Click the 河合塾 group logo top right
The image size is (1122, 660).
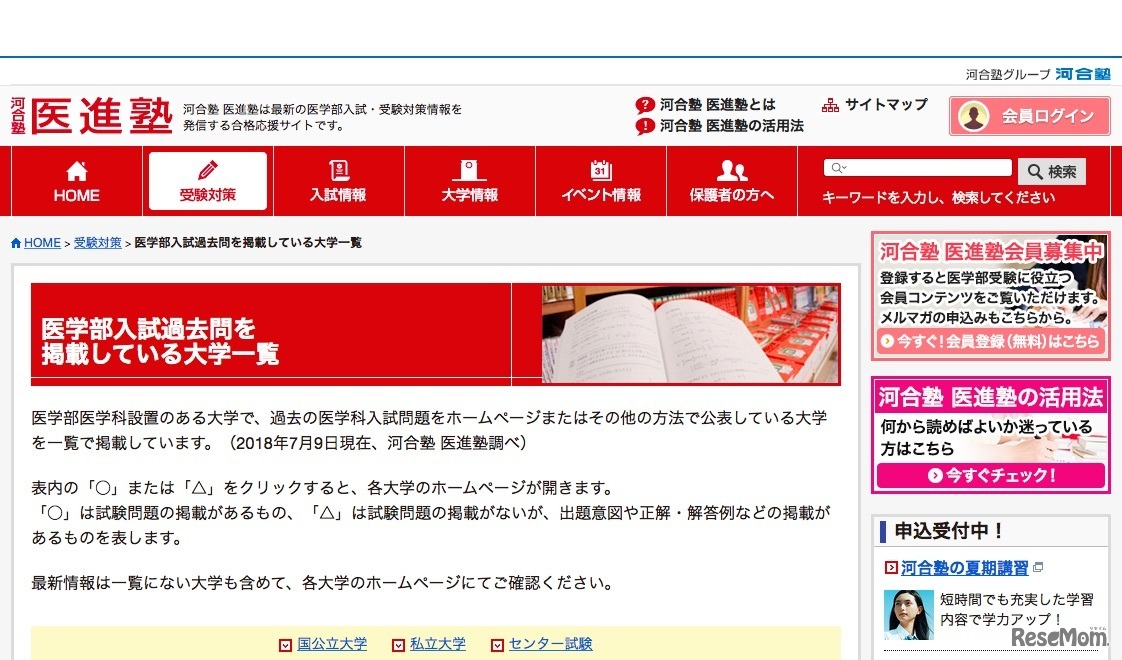pyautogui.click(x=1083, y=74)
